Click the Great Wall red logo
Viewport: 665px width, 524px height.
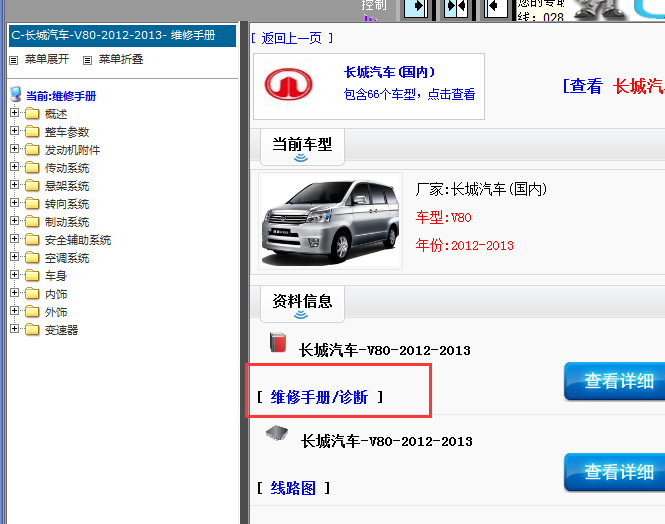(288, 84)
